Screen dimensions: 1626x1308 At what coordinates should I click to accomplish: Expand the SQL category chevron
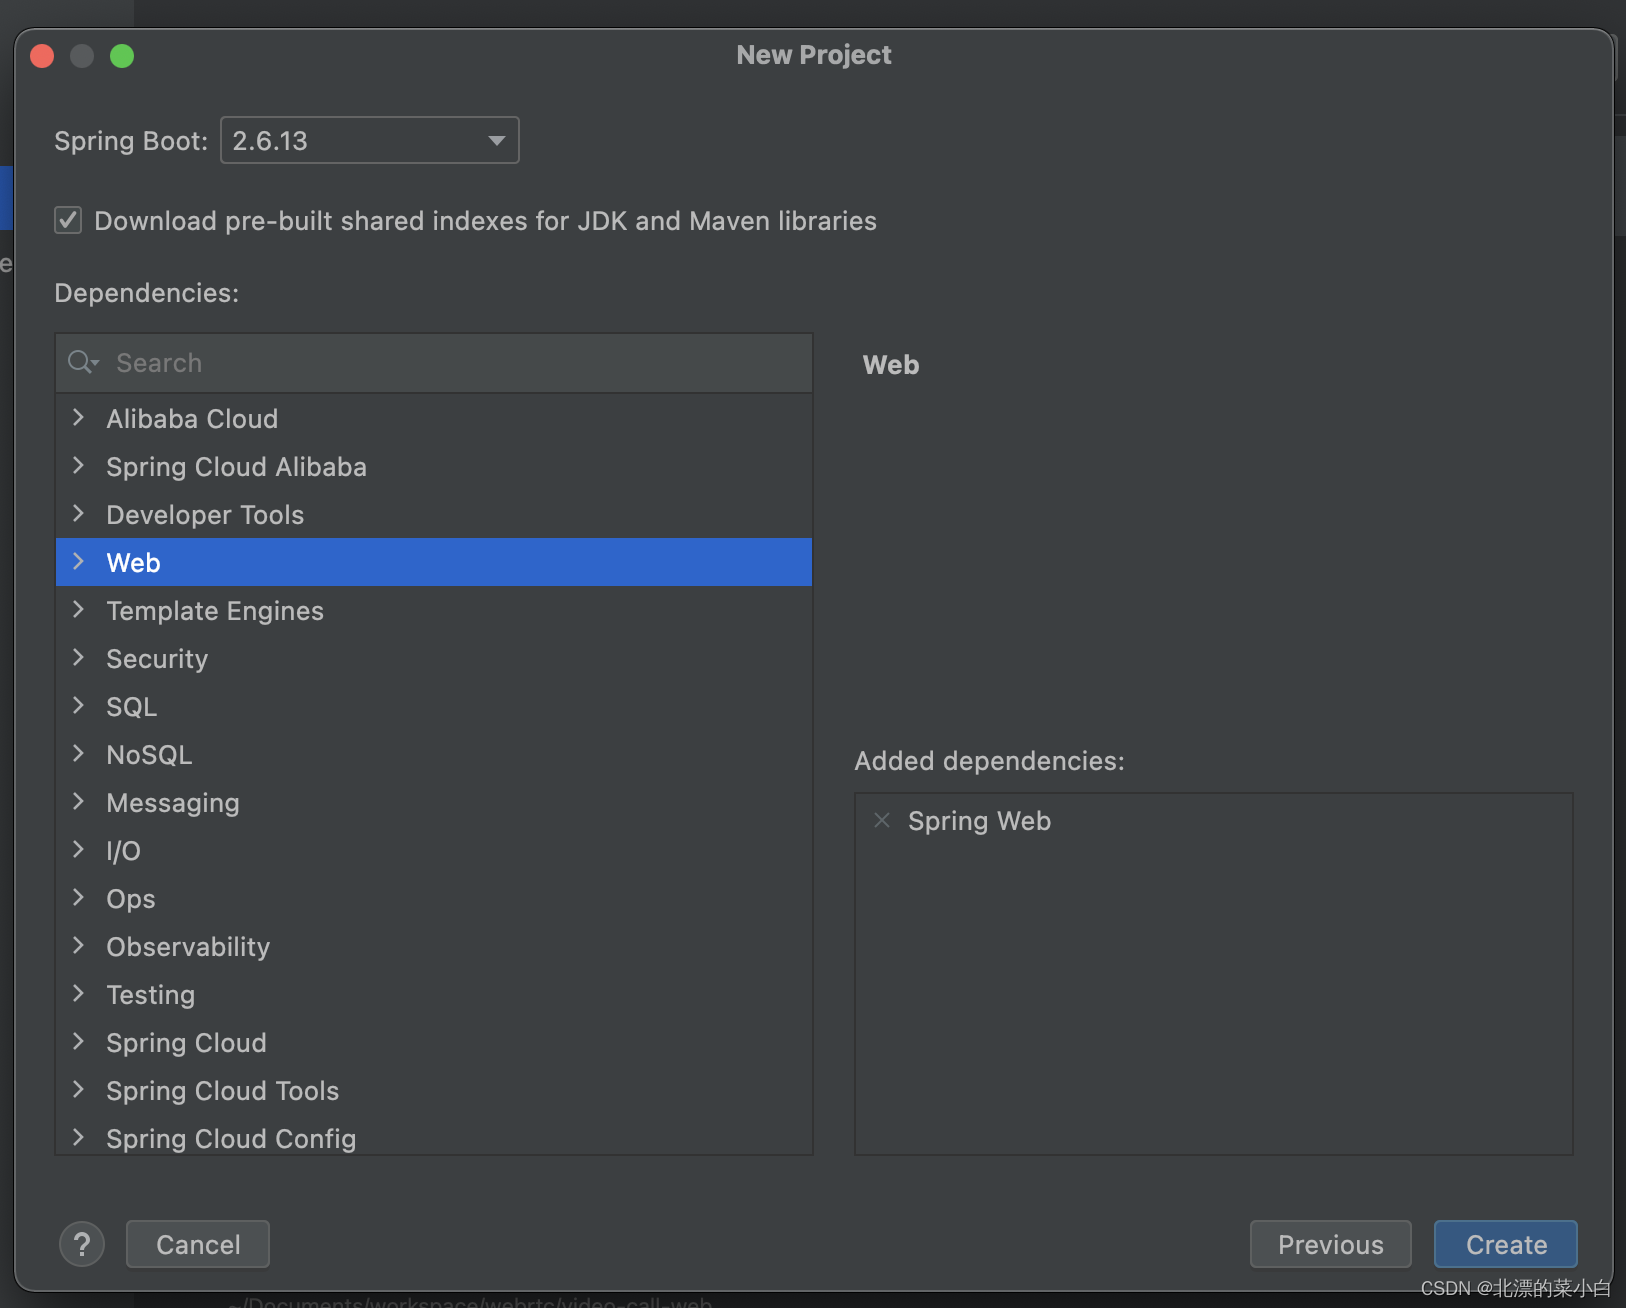pyautogui.click(x=78, y=706)
